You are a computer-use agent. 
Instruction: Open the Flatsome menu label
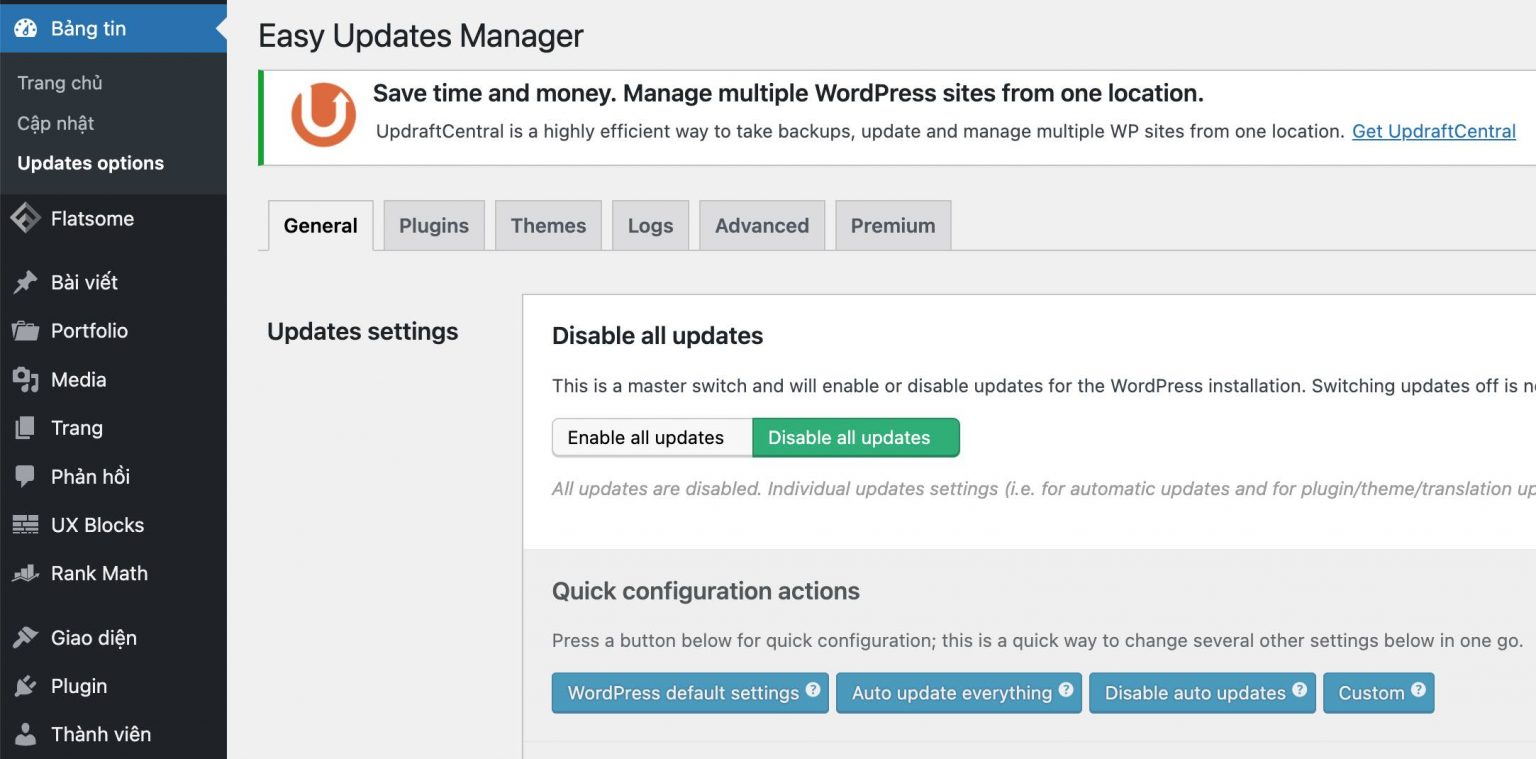click(x=92, y=218)
